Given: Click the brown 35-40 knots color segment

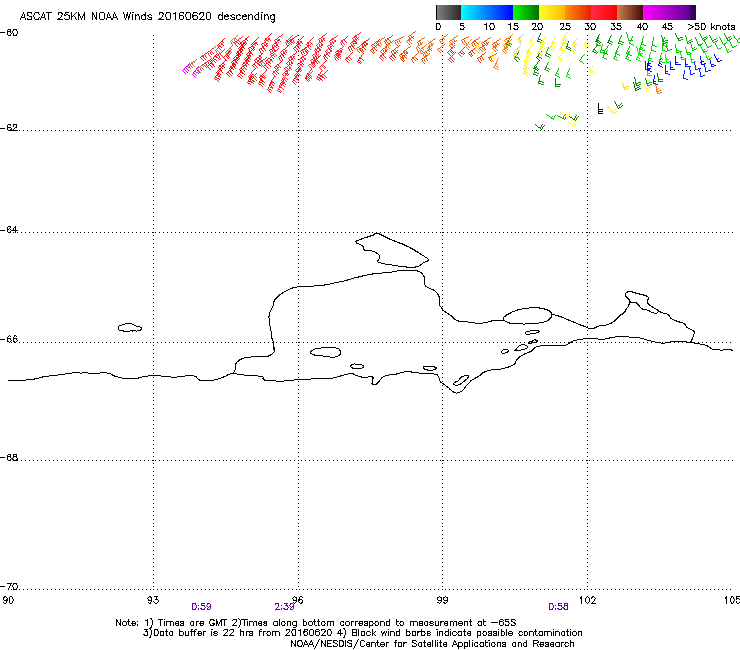Looking at the screenshot, I should point(630,12).
